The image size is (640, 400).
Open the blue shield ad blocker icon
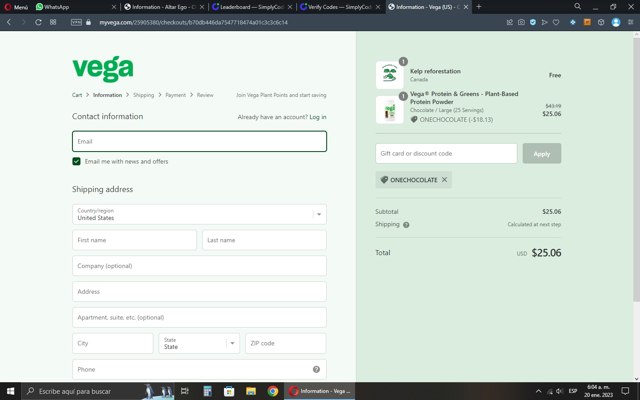[x=533, y=22]
